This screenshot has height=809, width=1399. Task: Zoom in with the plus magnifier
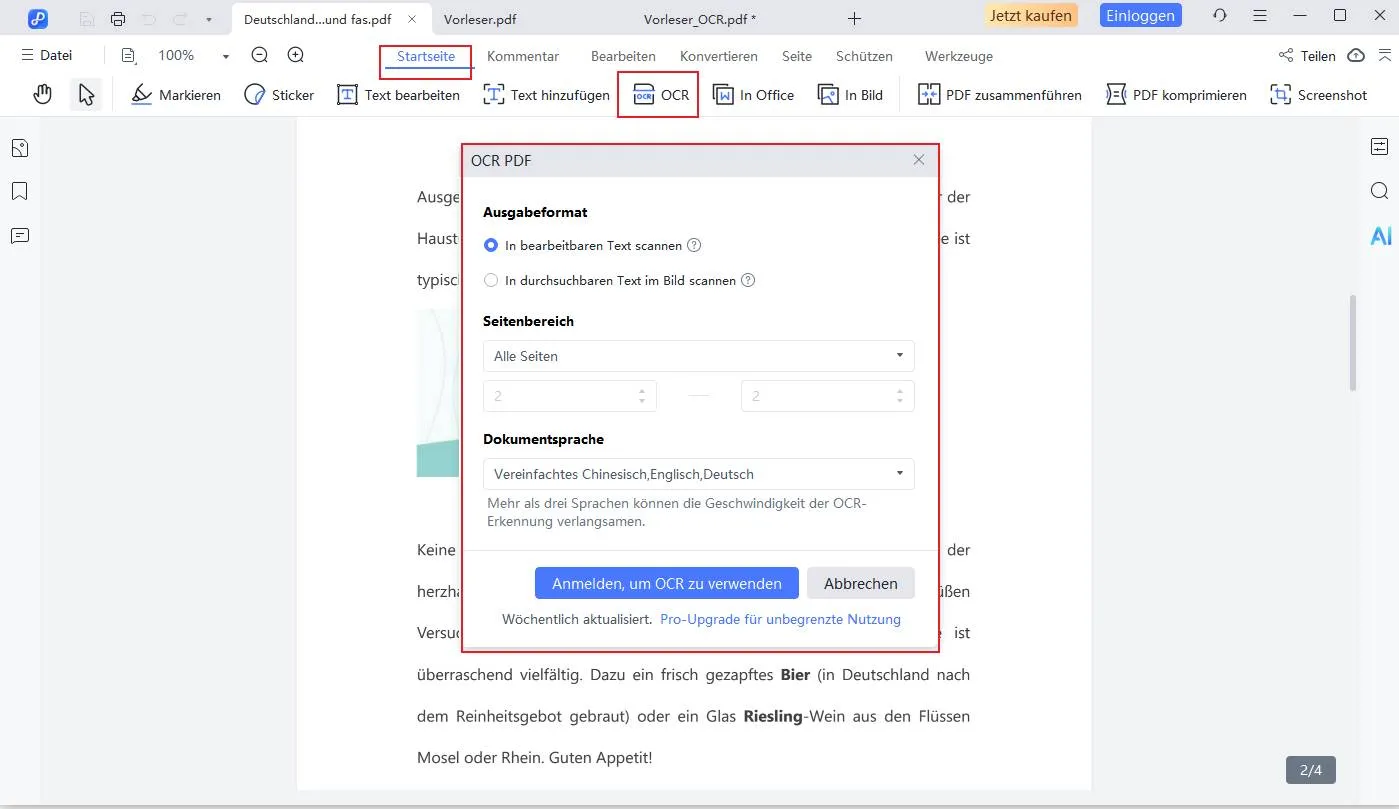pyautogui.click(x=296, y=56)
